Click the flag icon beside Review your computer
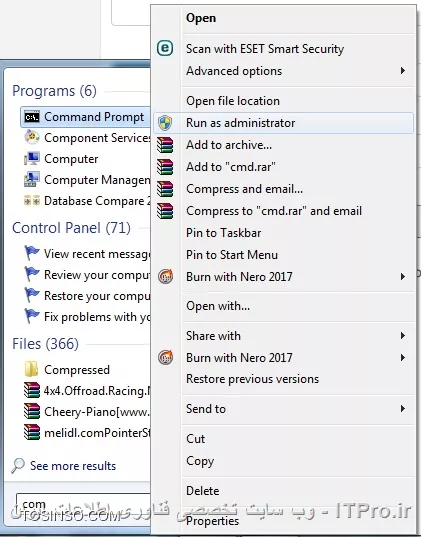The height and width of the screenshot is (537, 421). (x=32, y=274)
